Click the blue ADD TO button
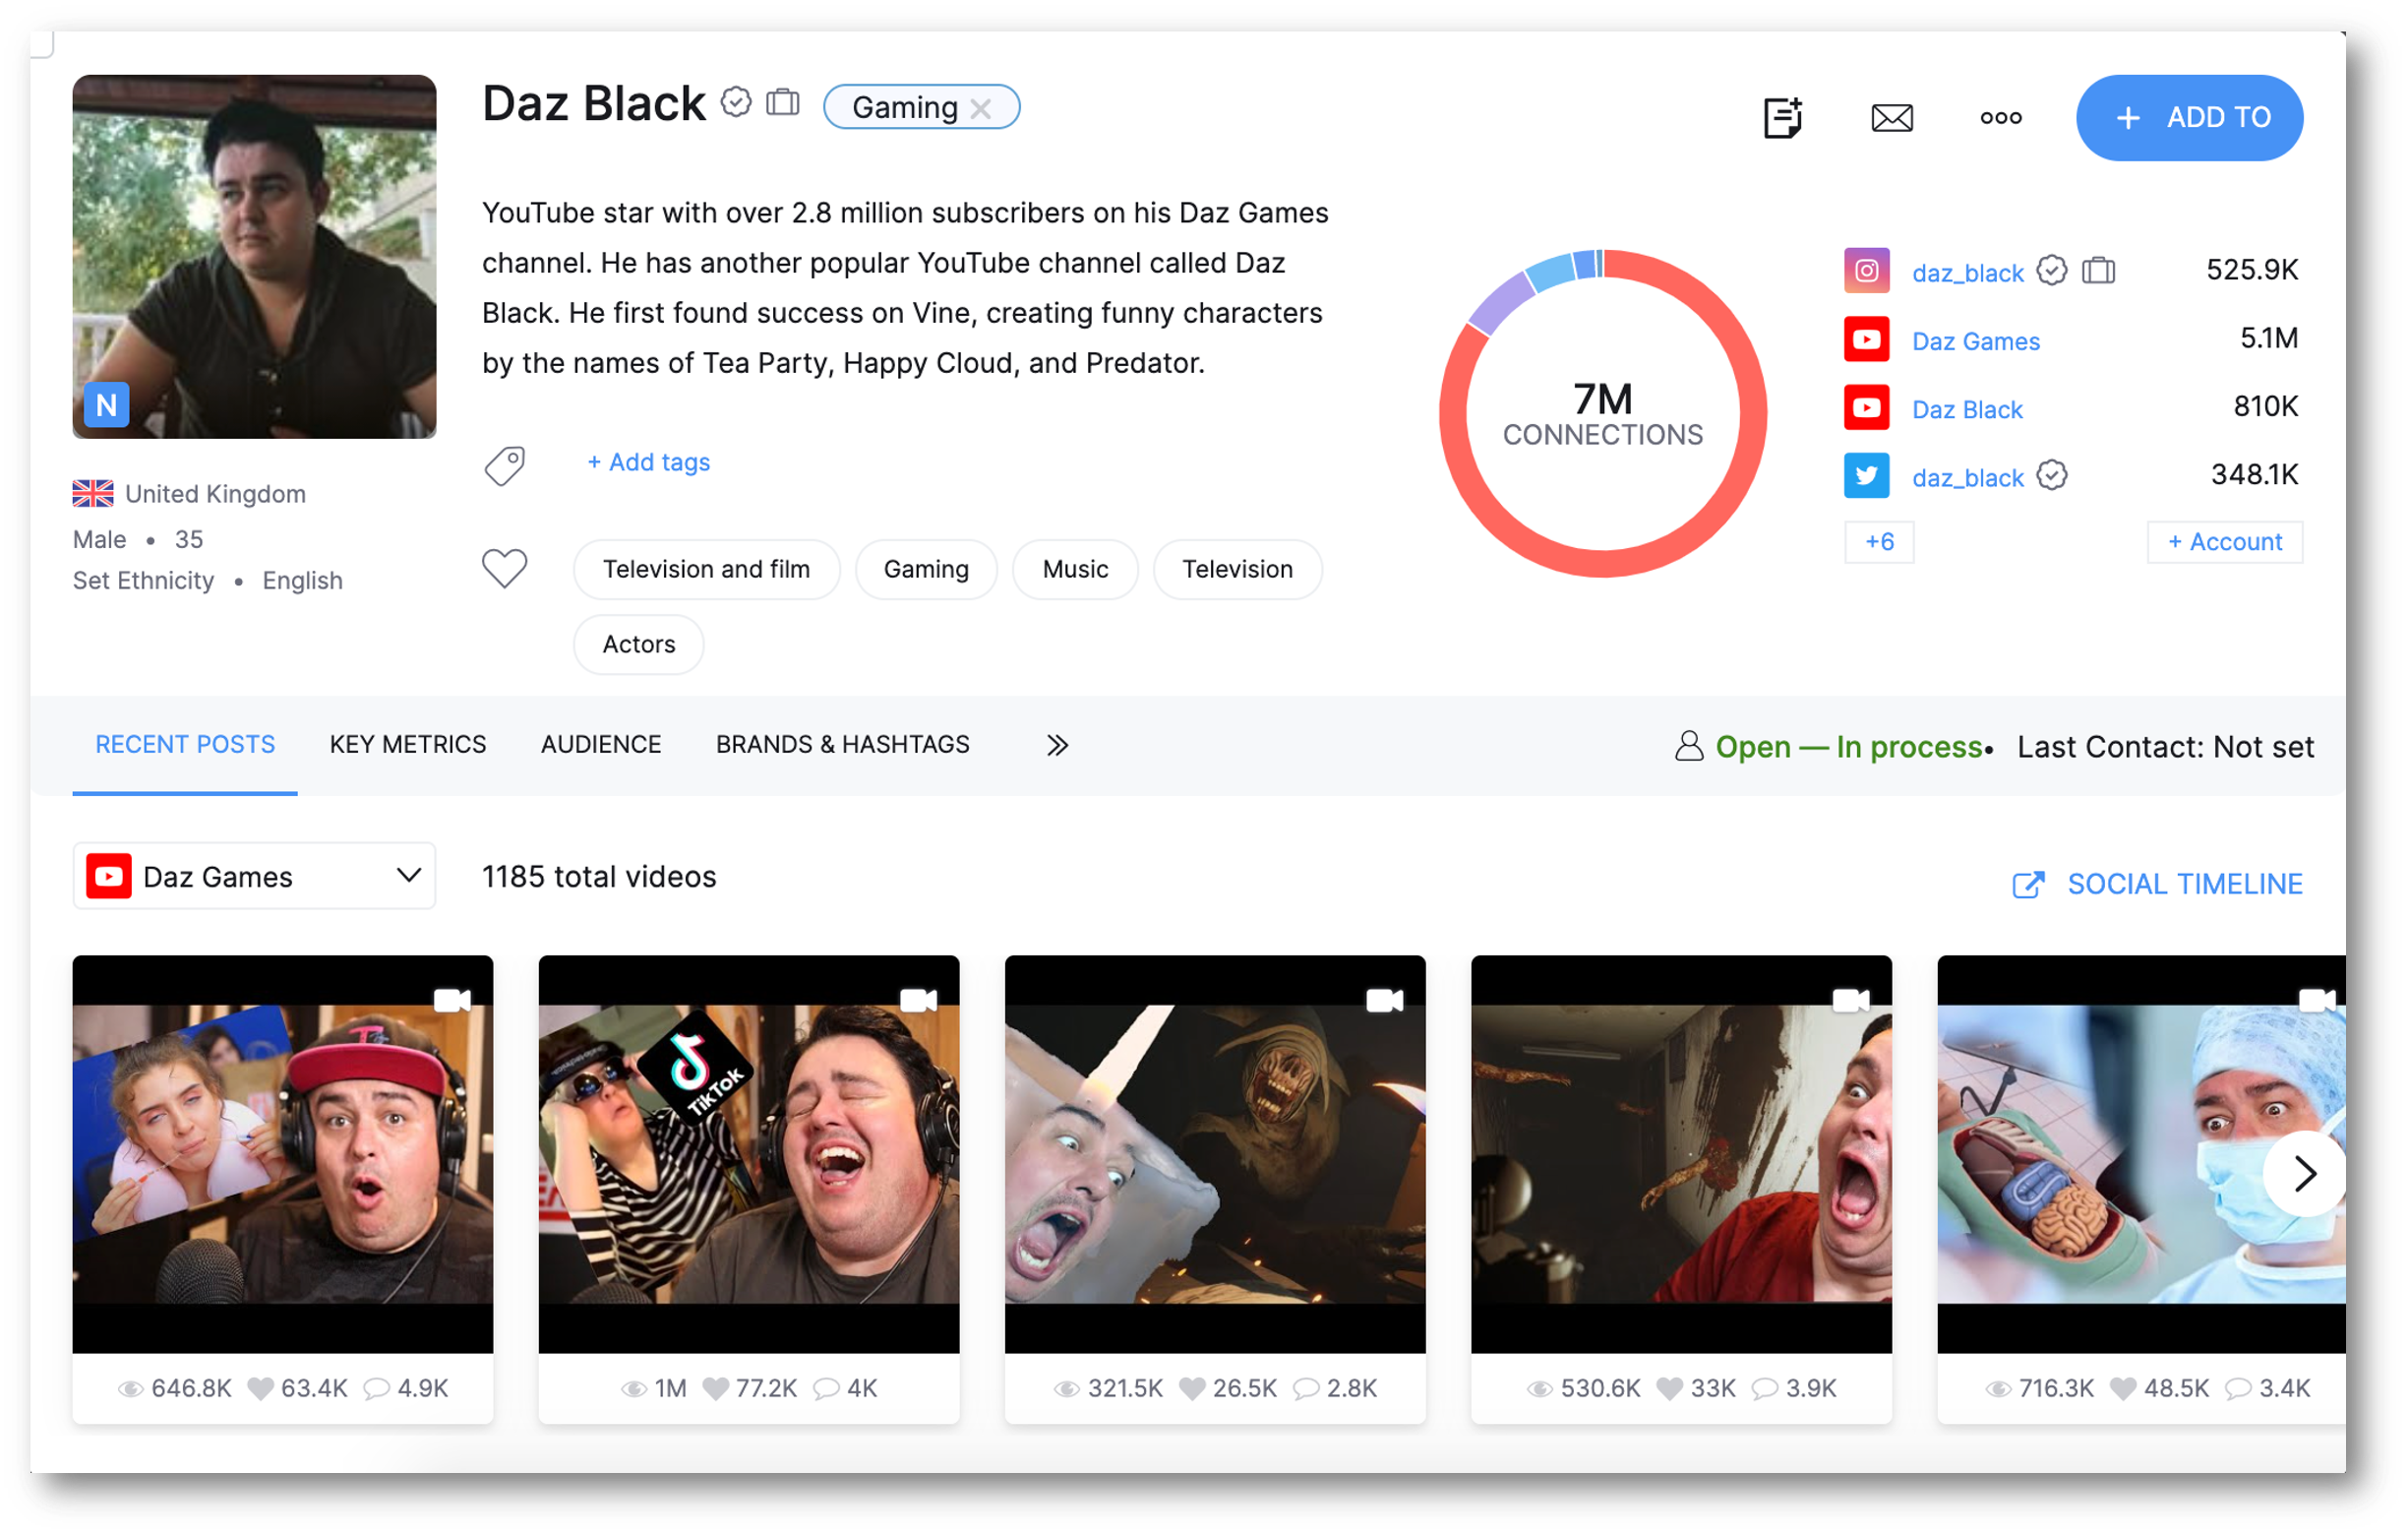The image size is (2408, 1535). click(2189, 118)
